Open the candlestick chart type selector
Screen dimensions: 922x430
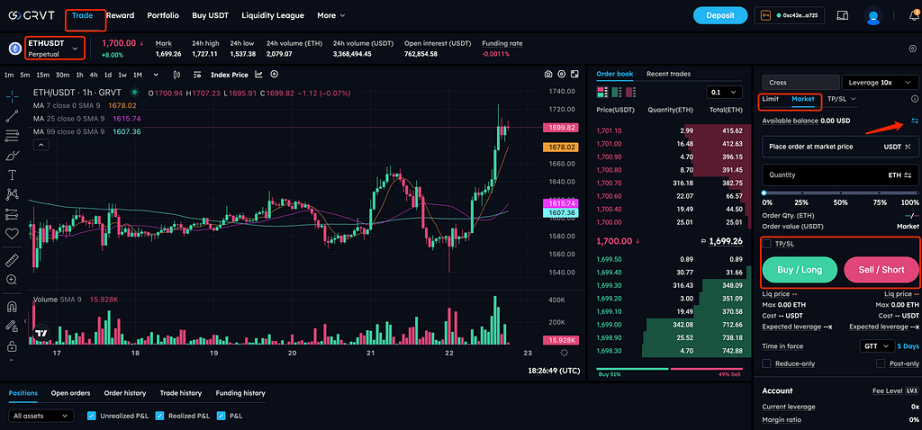pyautogui.click(x=176, y=75)
